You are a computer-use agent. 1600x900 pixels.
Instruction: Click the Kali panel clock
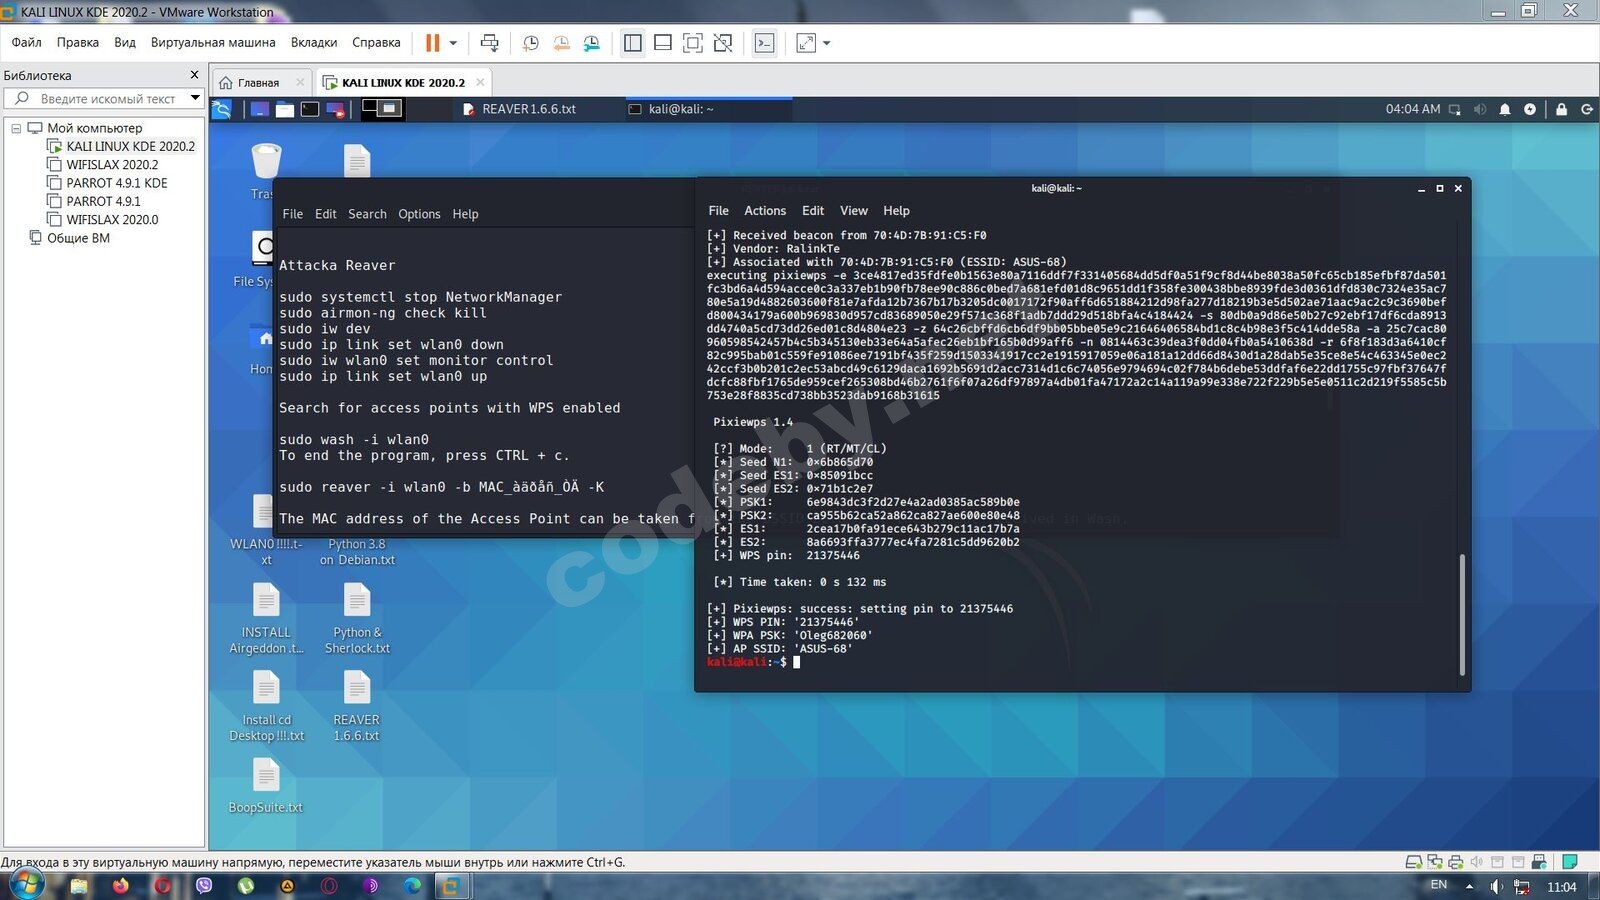tap(1413, 109)
